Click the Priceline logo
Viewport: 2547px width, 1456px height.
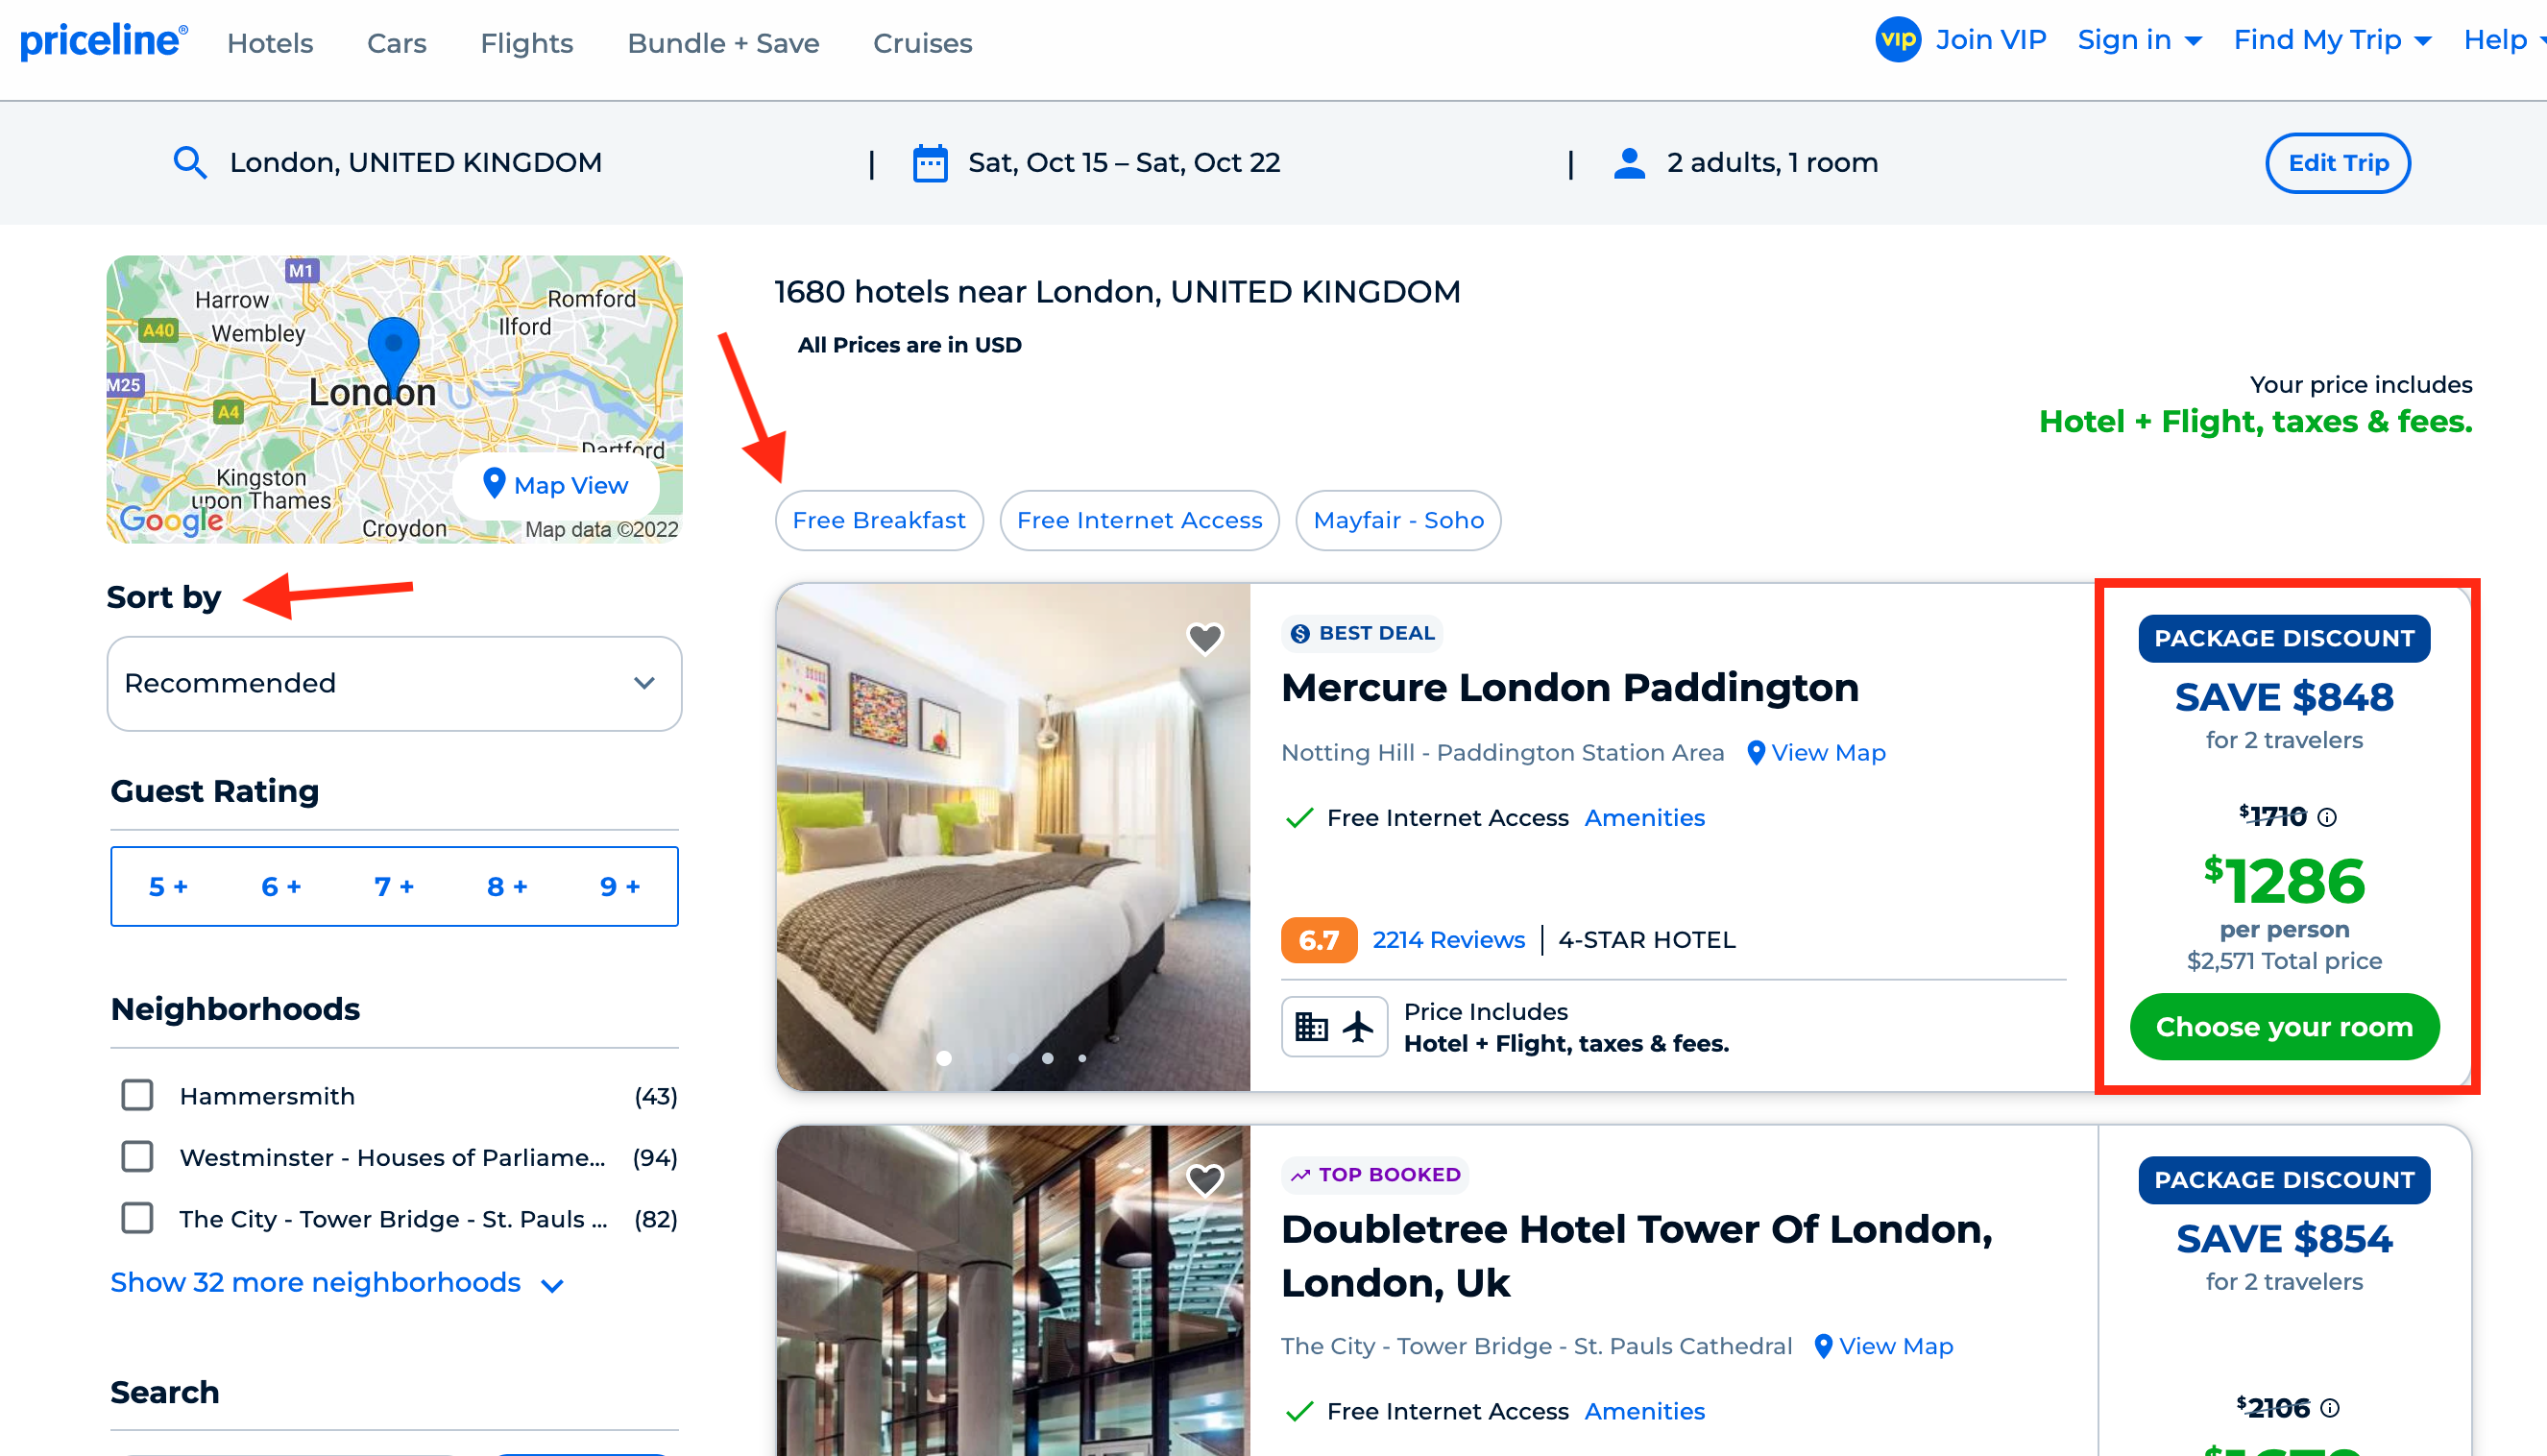pos(104,41)
